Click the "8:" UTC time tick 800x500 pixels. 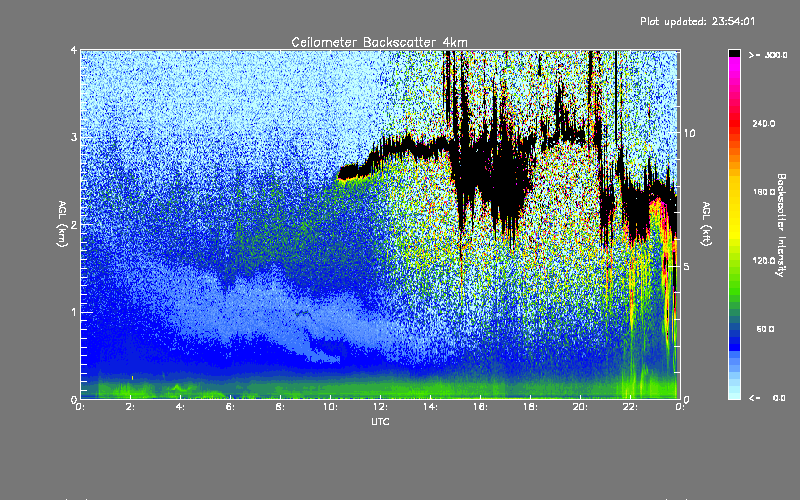click(x=281, y=407)
